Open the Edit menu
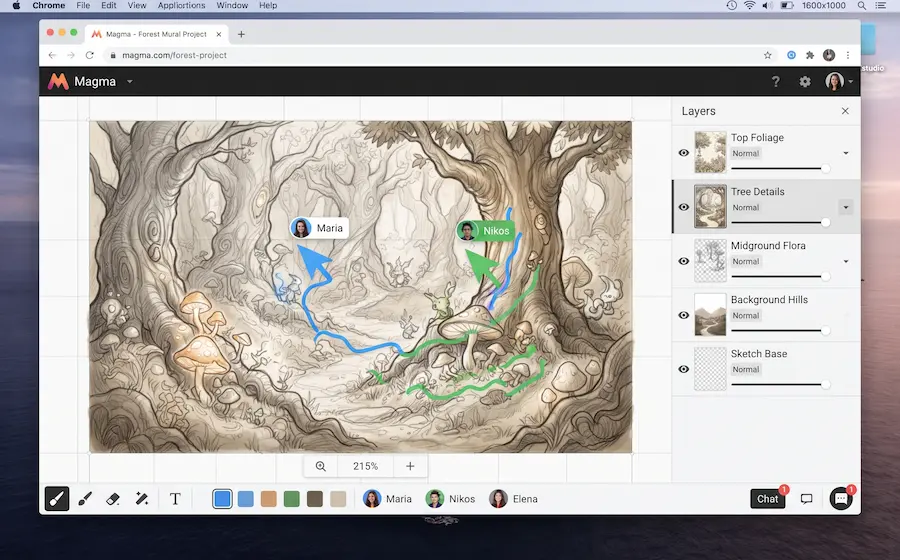Viewport: 900px width, 560px height. [108, 6]
